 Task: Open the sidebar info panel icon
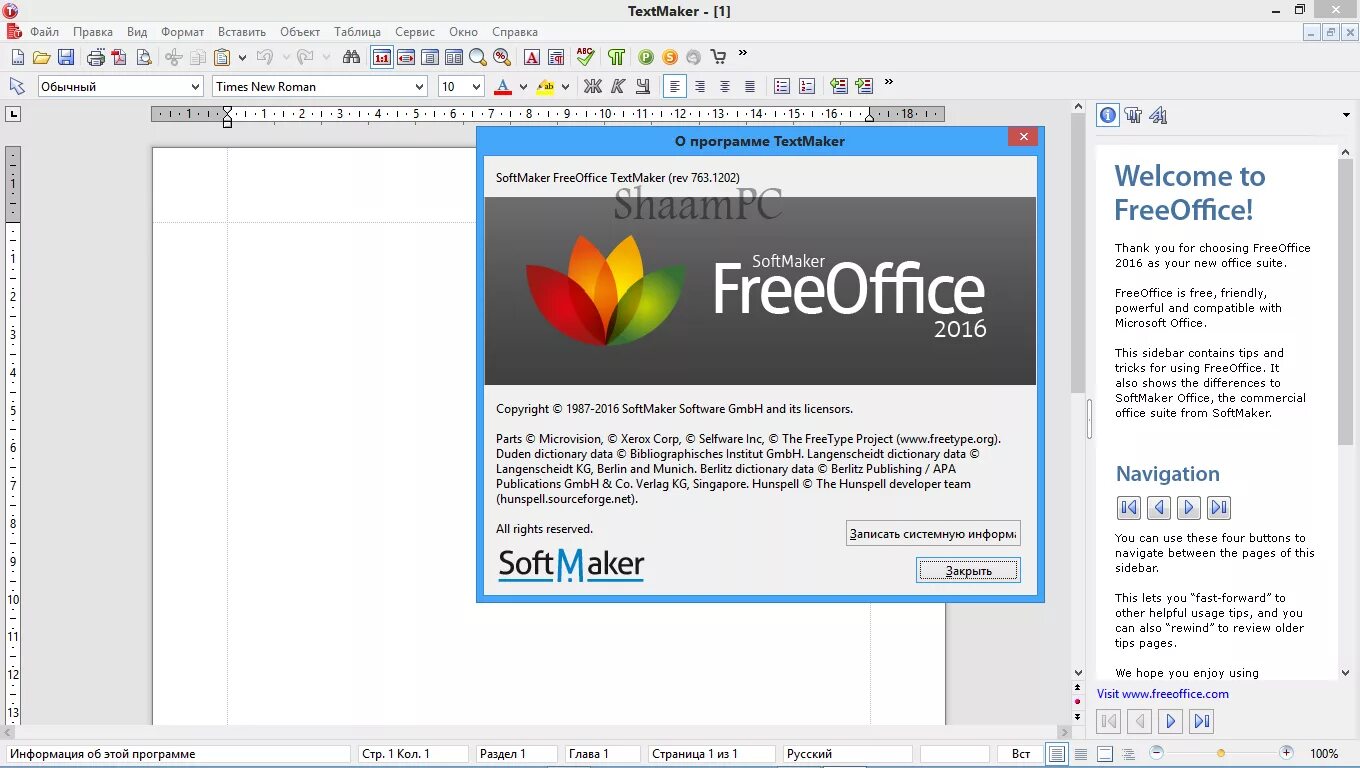[1107, 115]
